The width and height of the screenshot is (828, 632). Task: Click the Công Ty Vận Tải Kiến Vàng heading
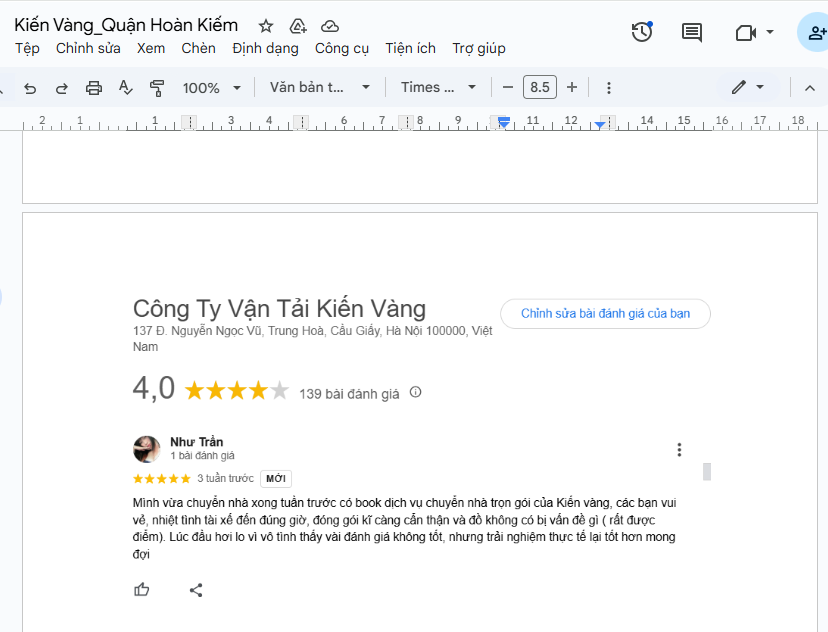279,309
